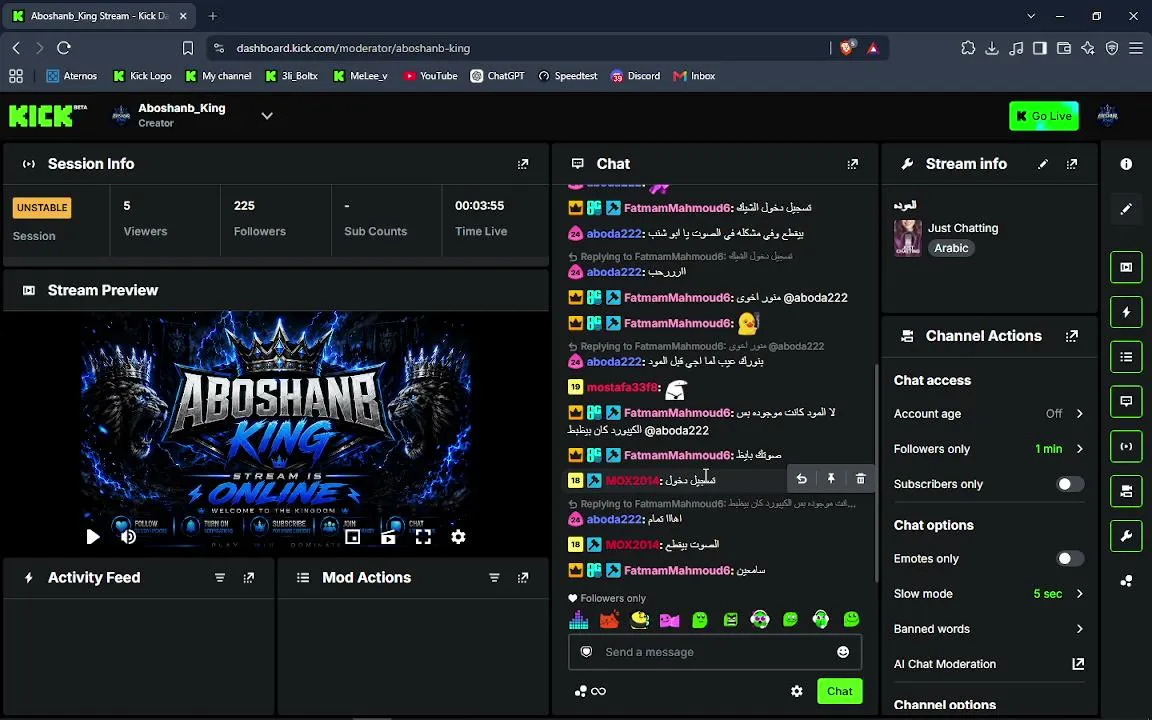Open Followers only duration chevron
Viewport: 1152px width, 720px height.
[x=1079, y=449]
